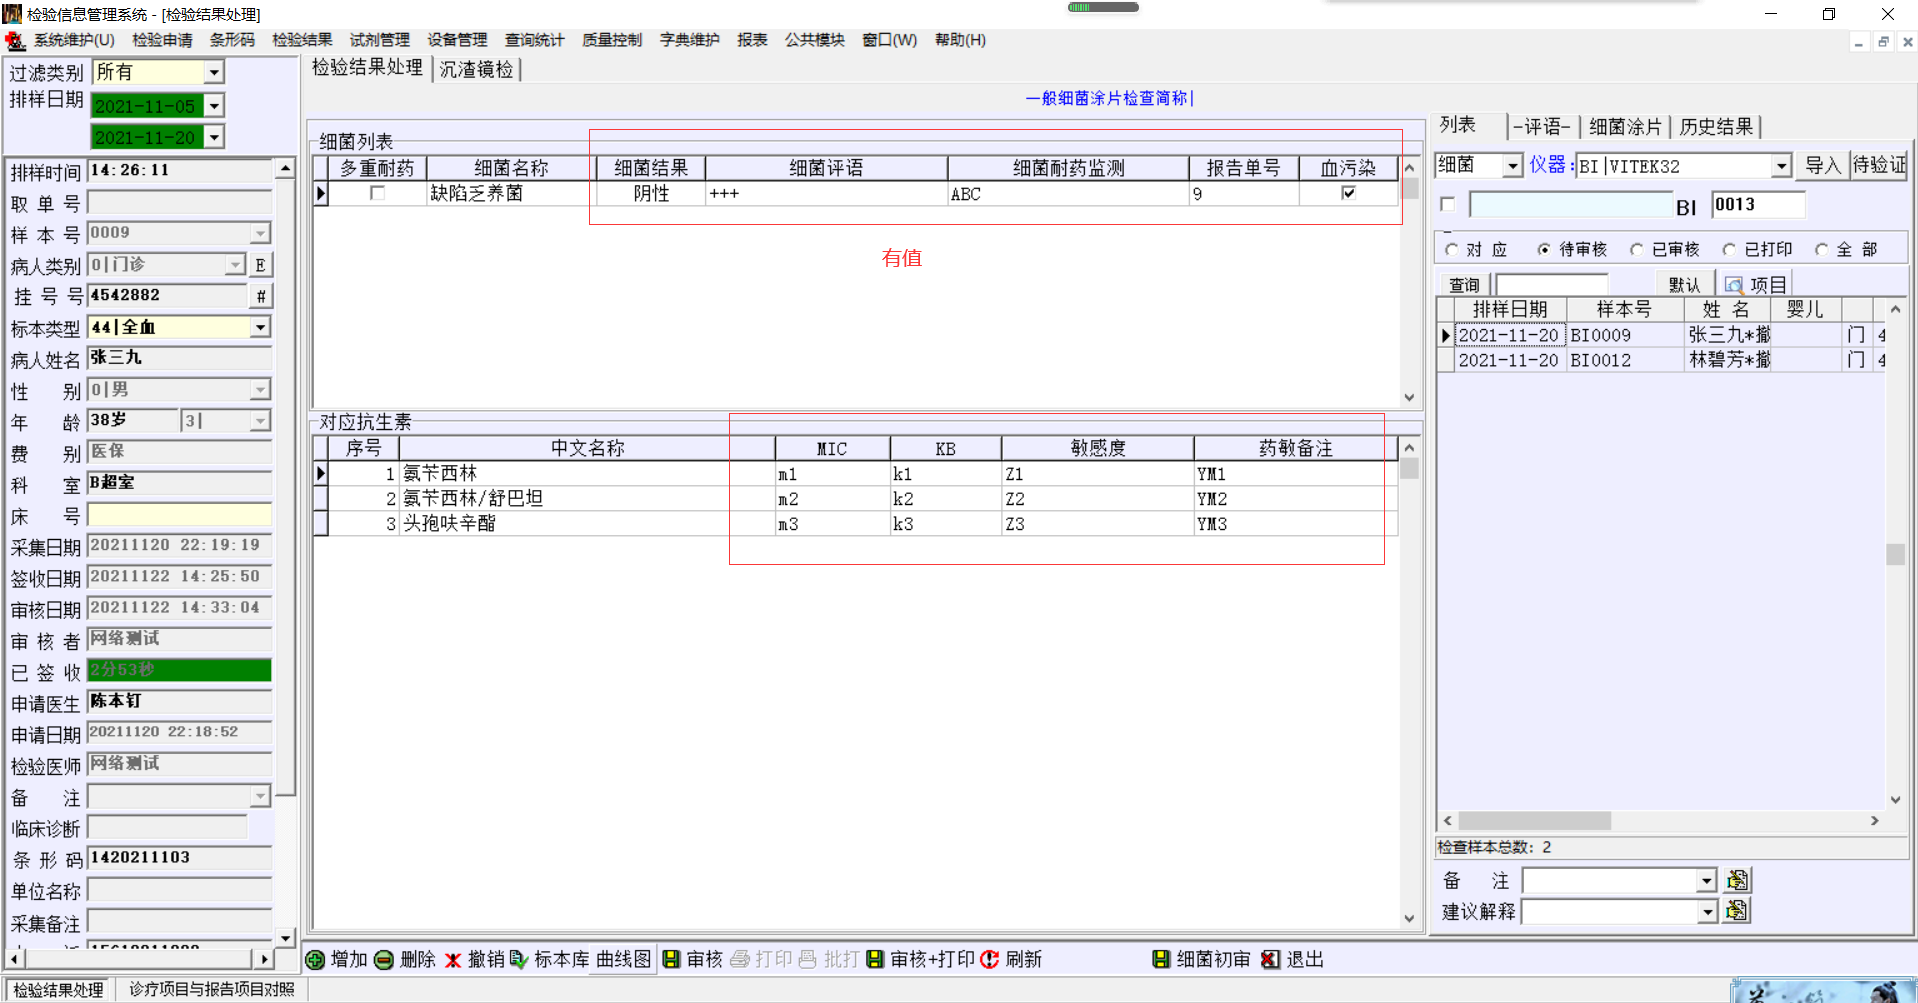
Task: Select the 对应 radio button
Action: coord(1451,249)
